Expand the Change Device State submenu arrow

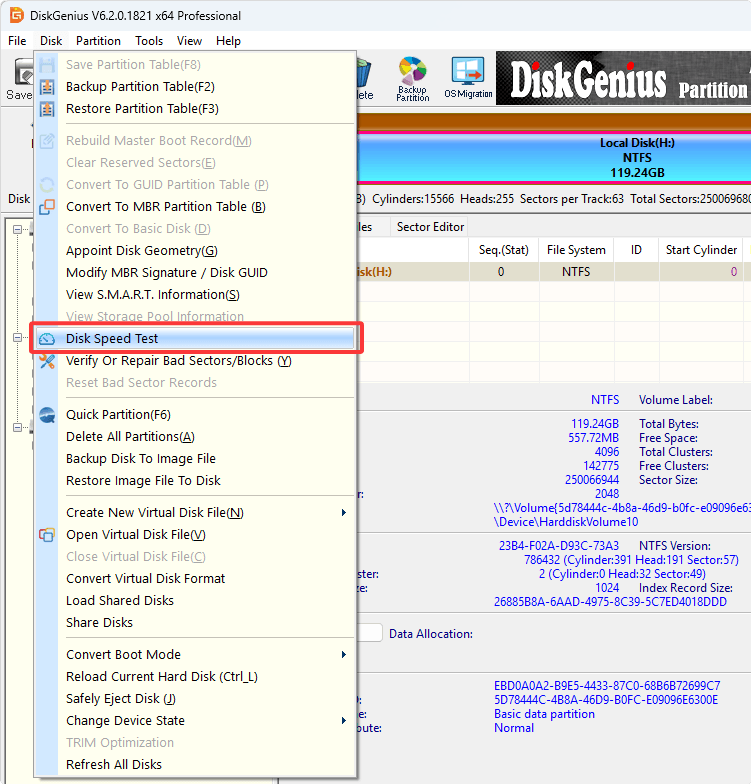[x=344, y=720]
